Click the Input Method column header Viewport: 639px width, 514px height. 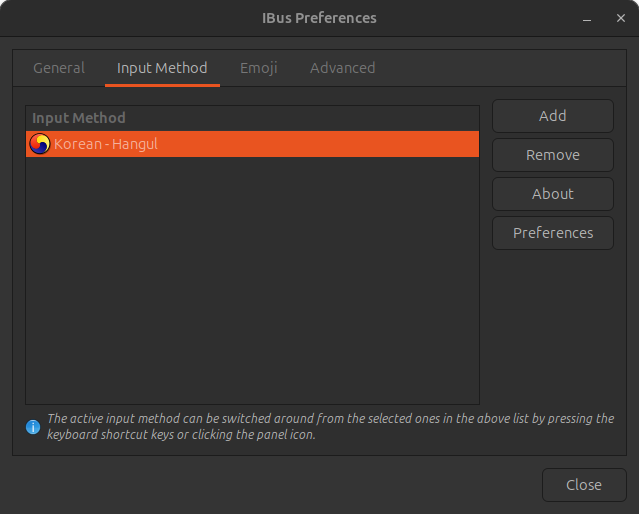pos(252,118)
